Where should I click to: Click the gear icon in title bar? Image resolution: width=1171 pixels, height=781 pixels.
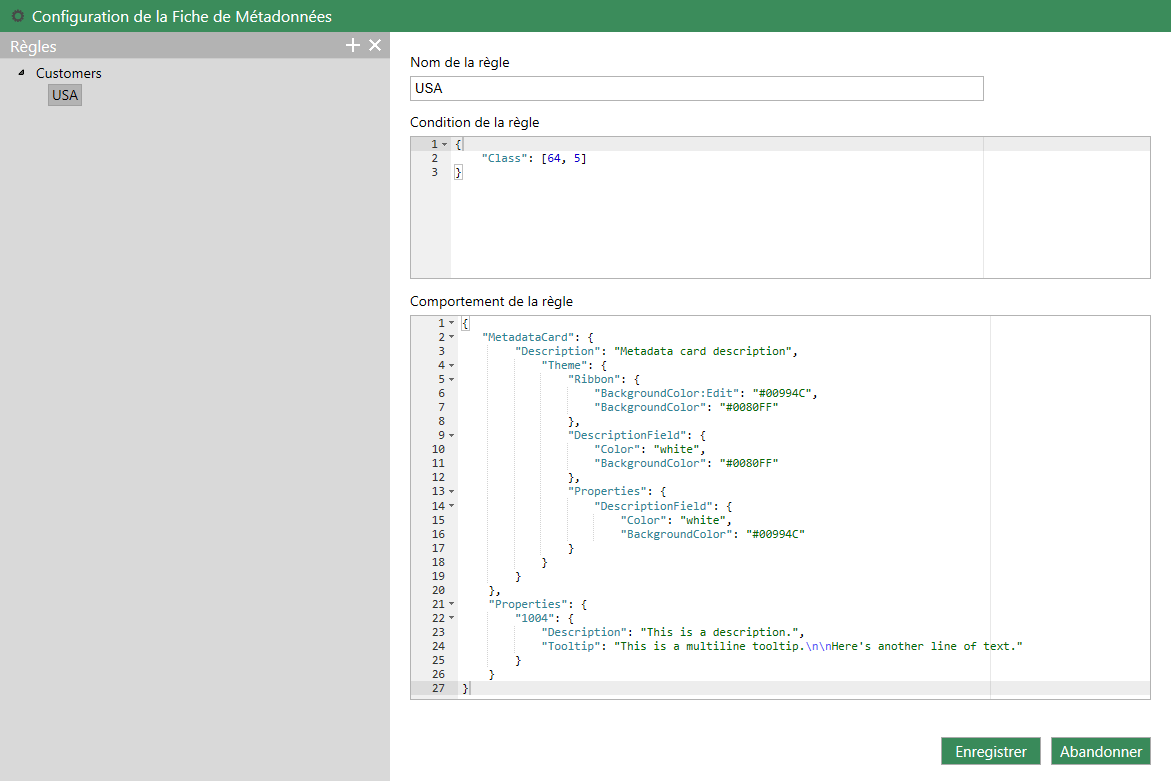coord(17,16)
